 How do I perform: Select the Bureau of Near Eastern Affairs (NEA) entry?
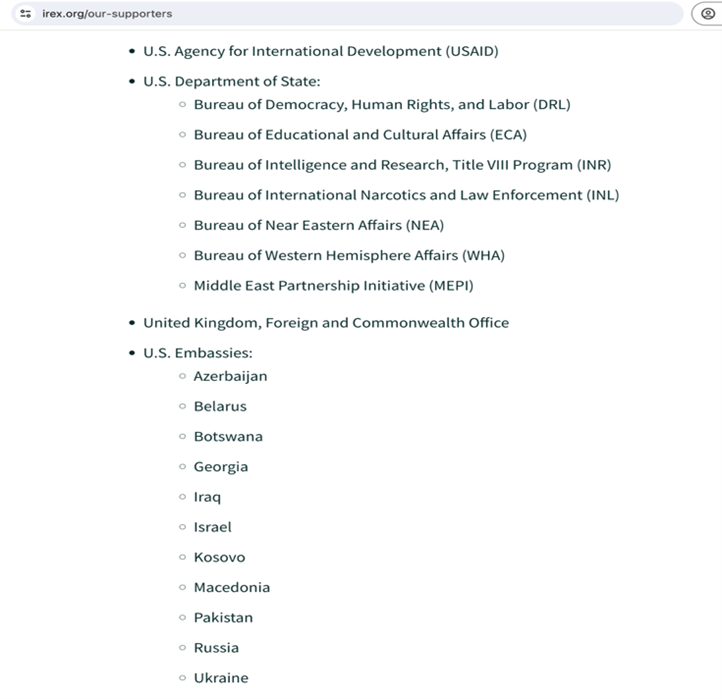(x=319, y=225)
